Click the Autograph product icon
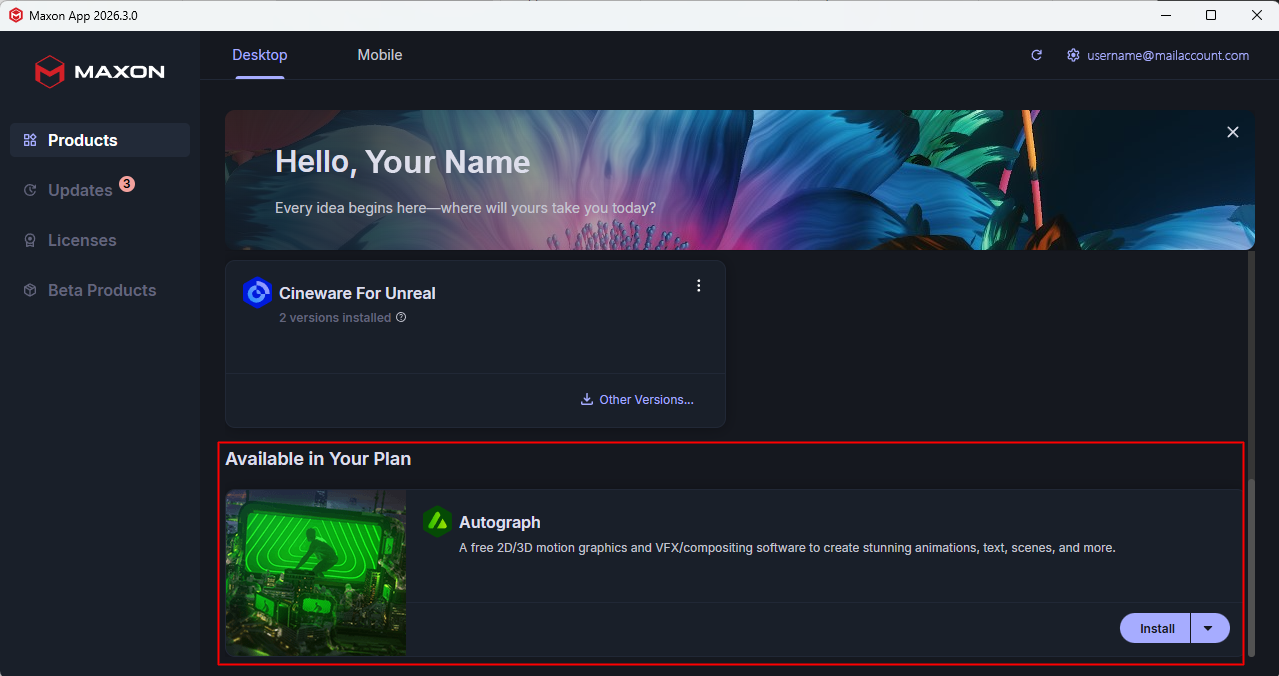The image size is (1279, 676). coord(438,522)
